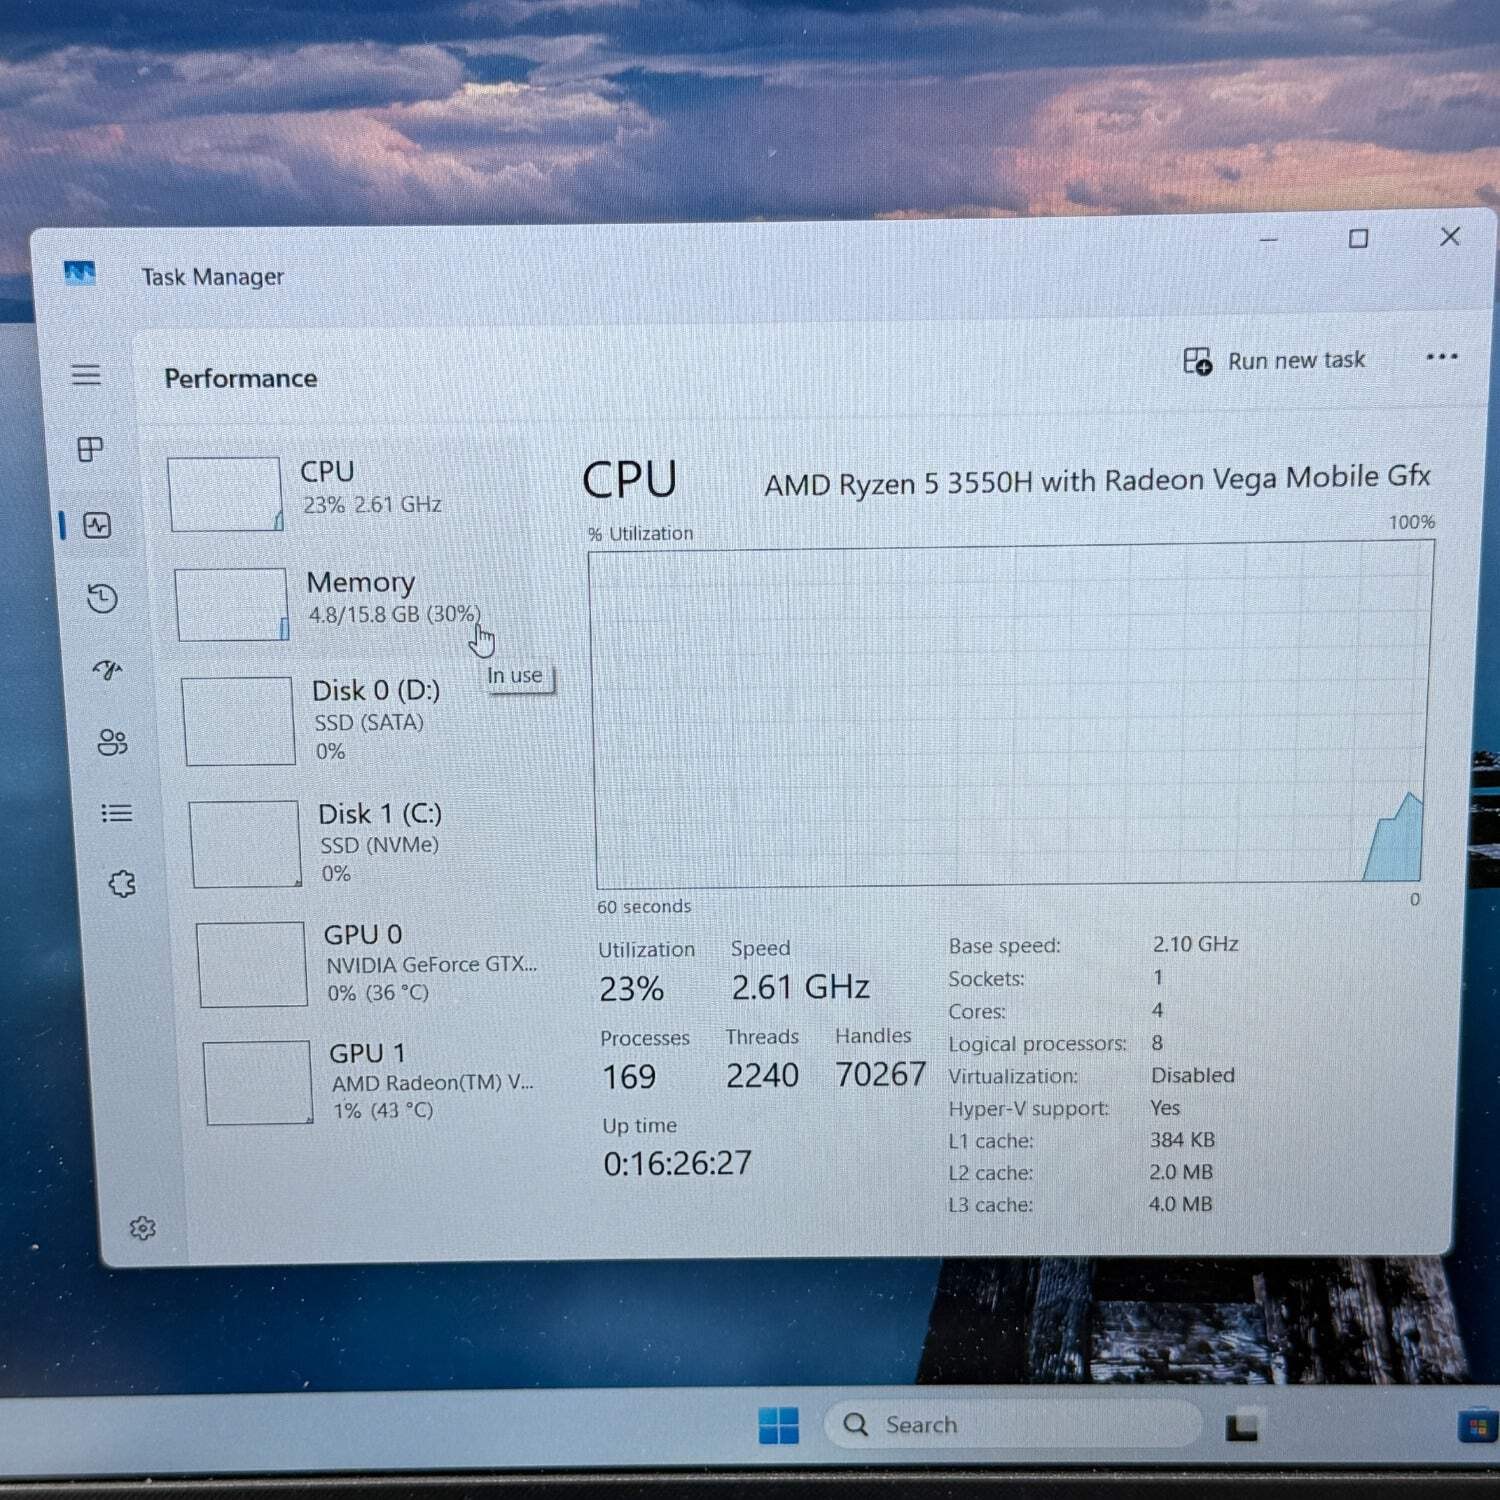Viewport: 1500px width, 1500px height.
Task: Open the Details list page icon
Action: [116, 813]
